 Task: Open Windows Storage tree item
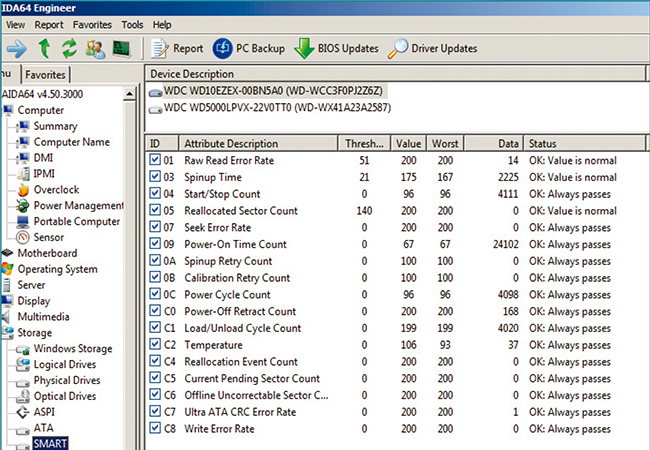click(73, 349)
